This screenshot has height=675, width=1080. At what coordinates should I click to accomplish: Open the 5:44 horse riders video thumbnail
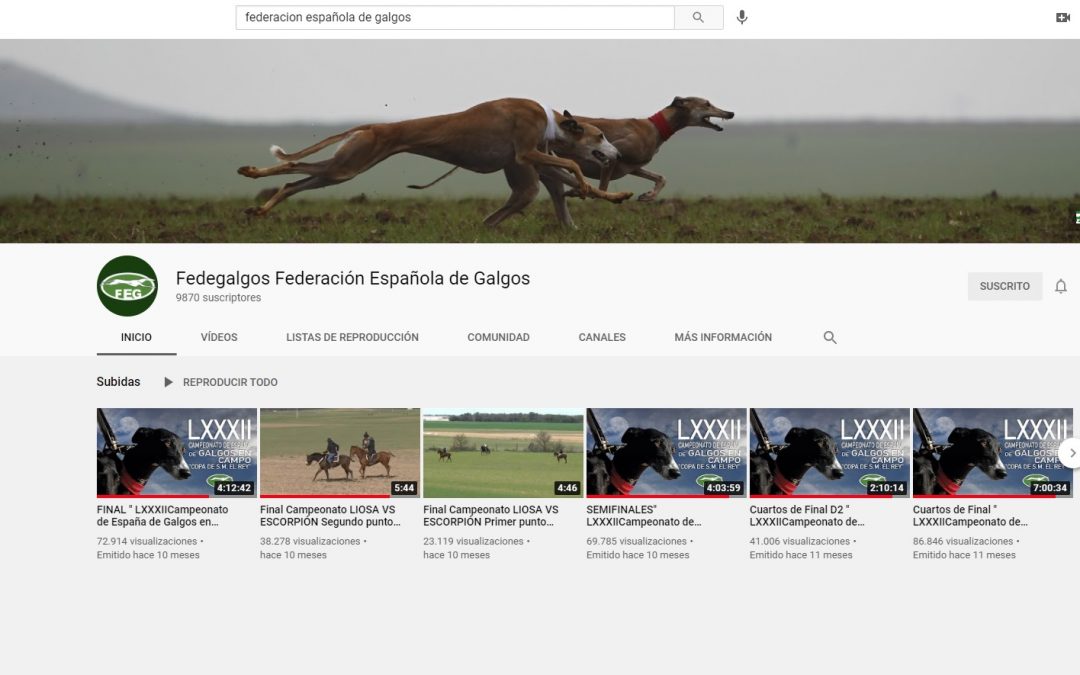[x=339, y=452]
